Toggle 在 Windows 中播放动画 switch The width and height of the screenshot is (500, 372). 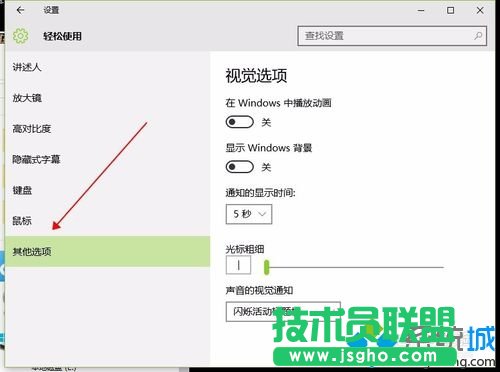click(239, 122)
